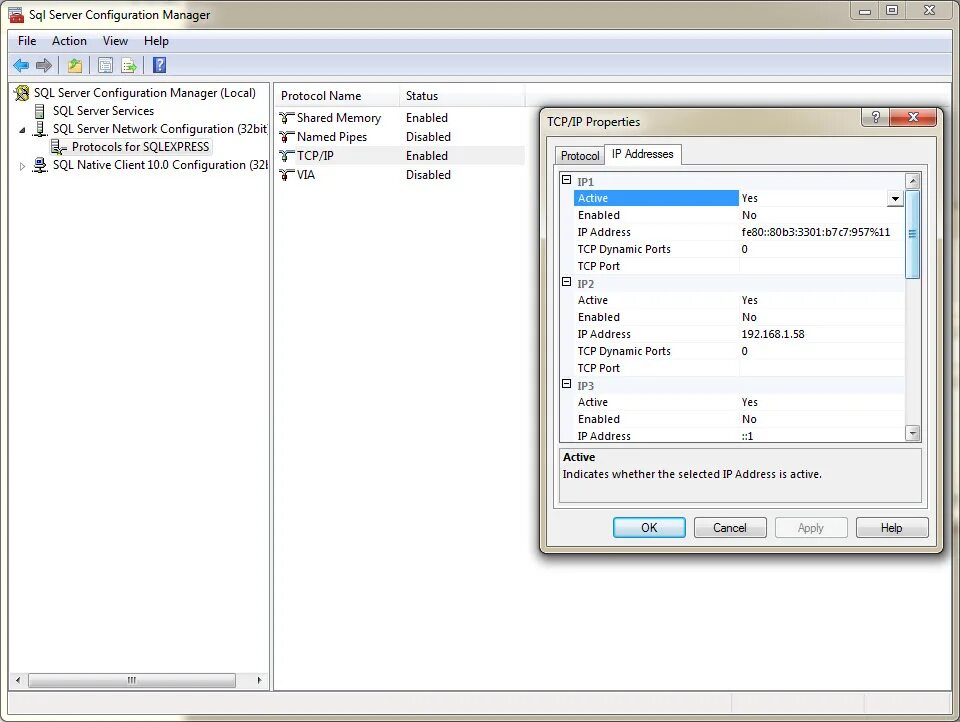
Task: Click the Back arrow toolbar icon
Action: (x=21, y=65)
